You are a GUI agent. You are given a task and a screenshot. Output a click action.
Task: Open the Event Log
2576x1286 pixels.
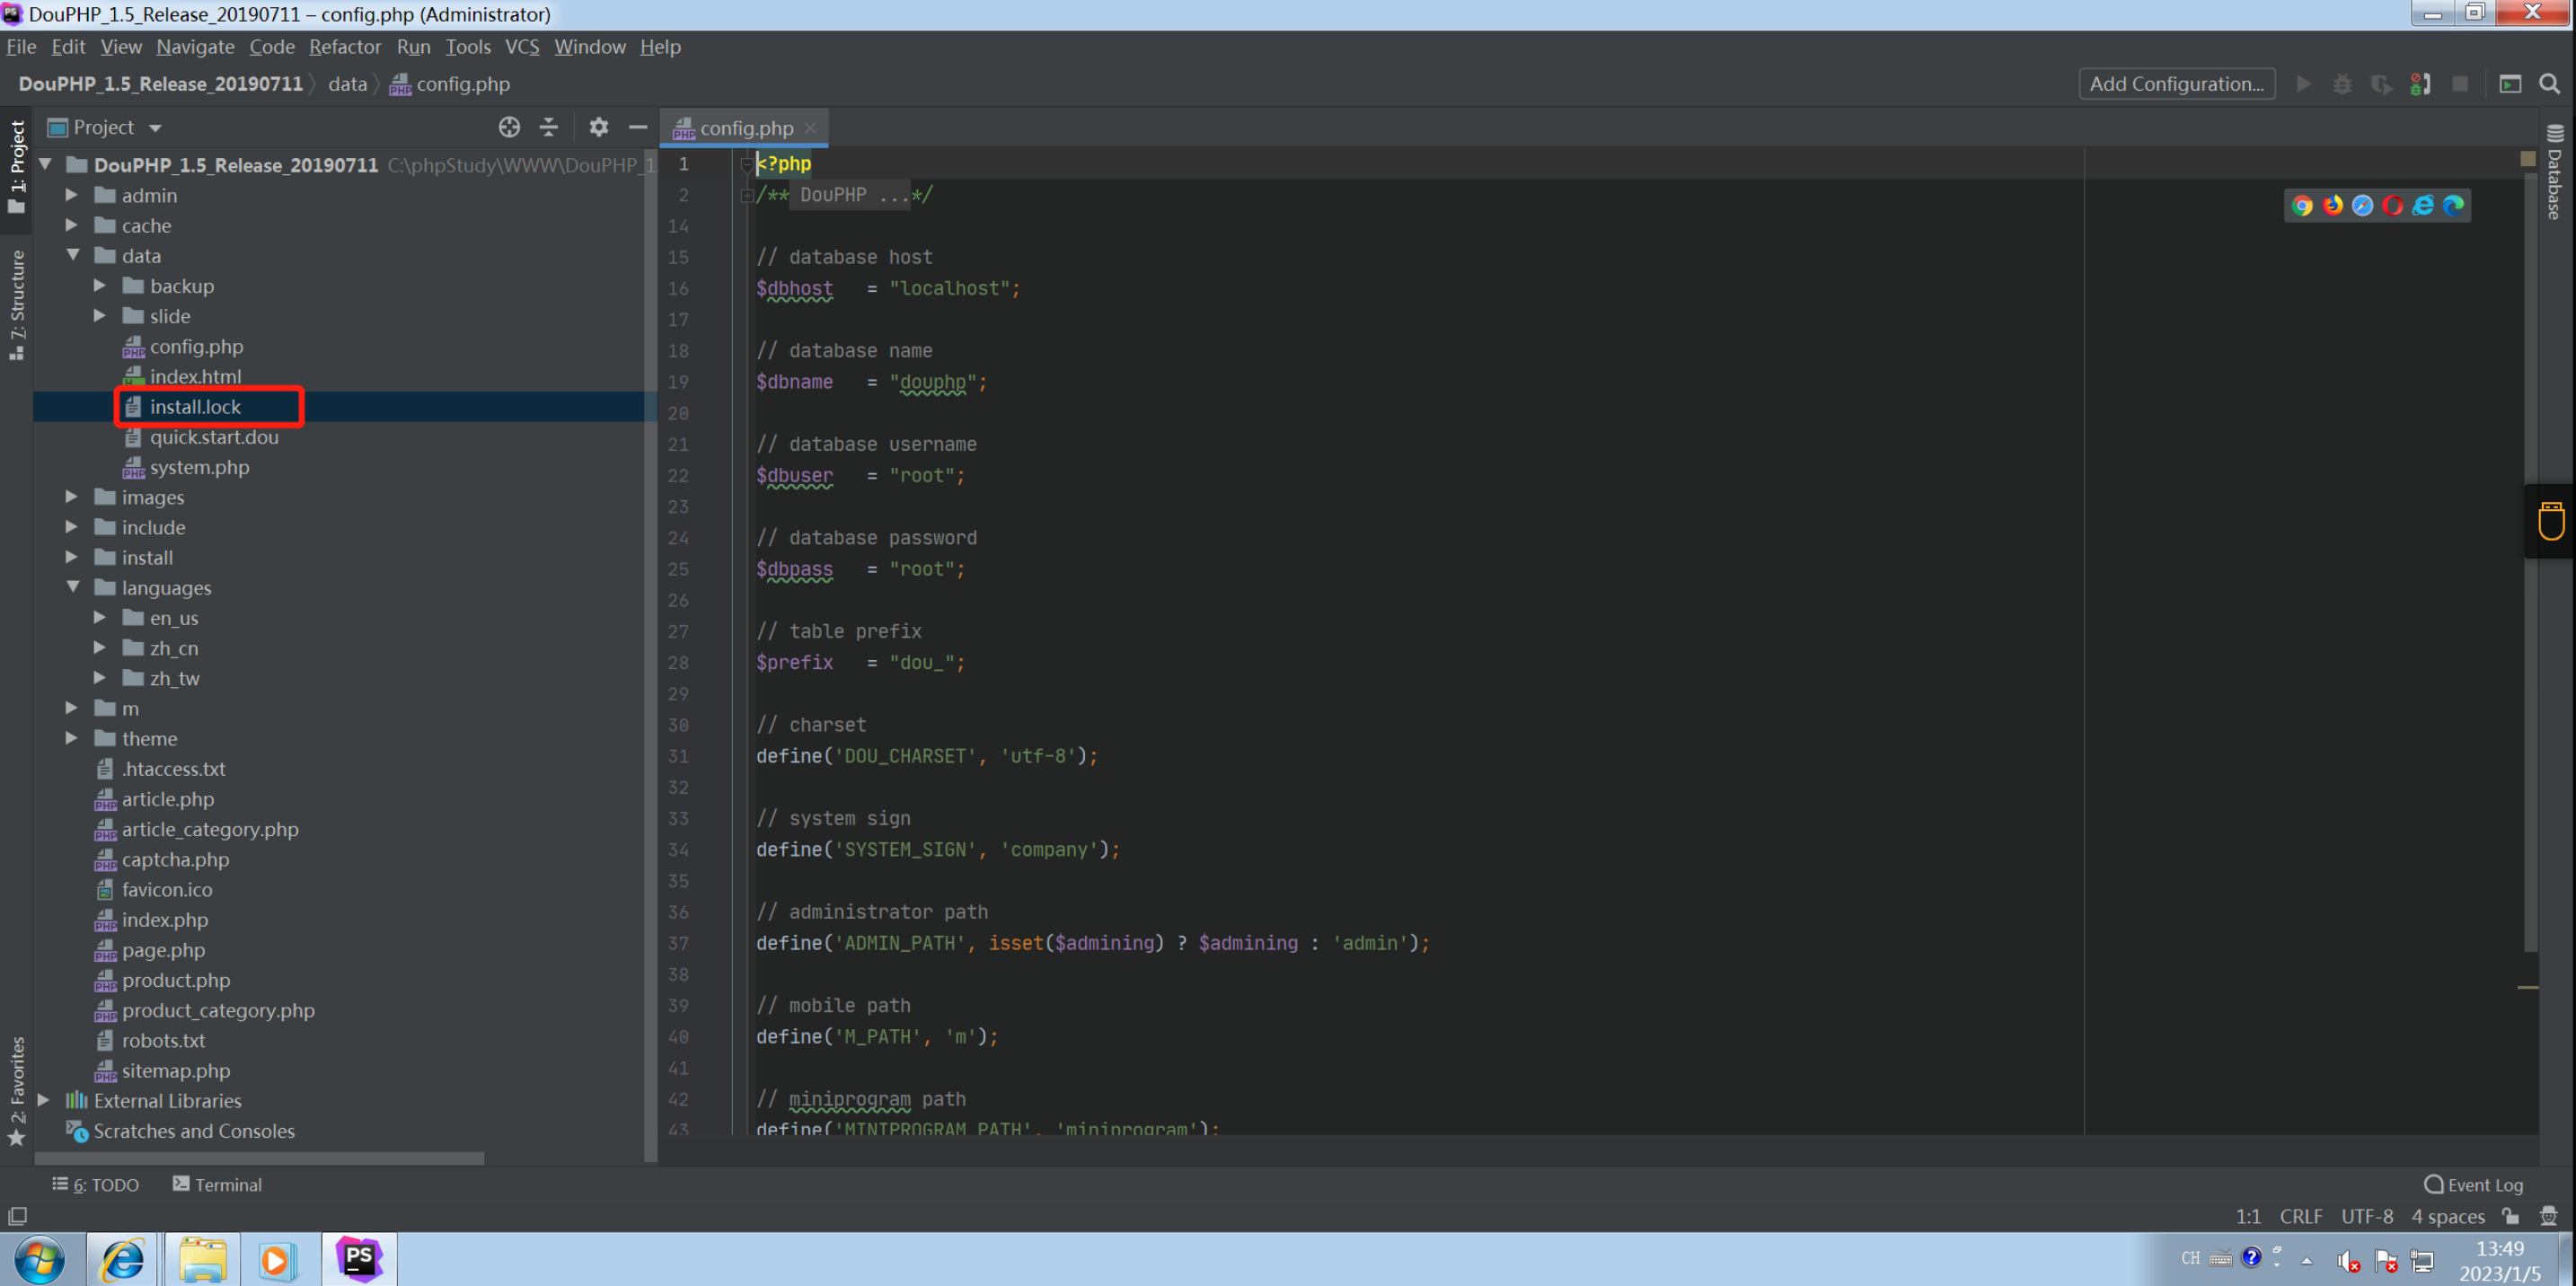(x=2474, y=1184)
